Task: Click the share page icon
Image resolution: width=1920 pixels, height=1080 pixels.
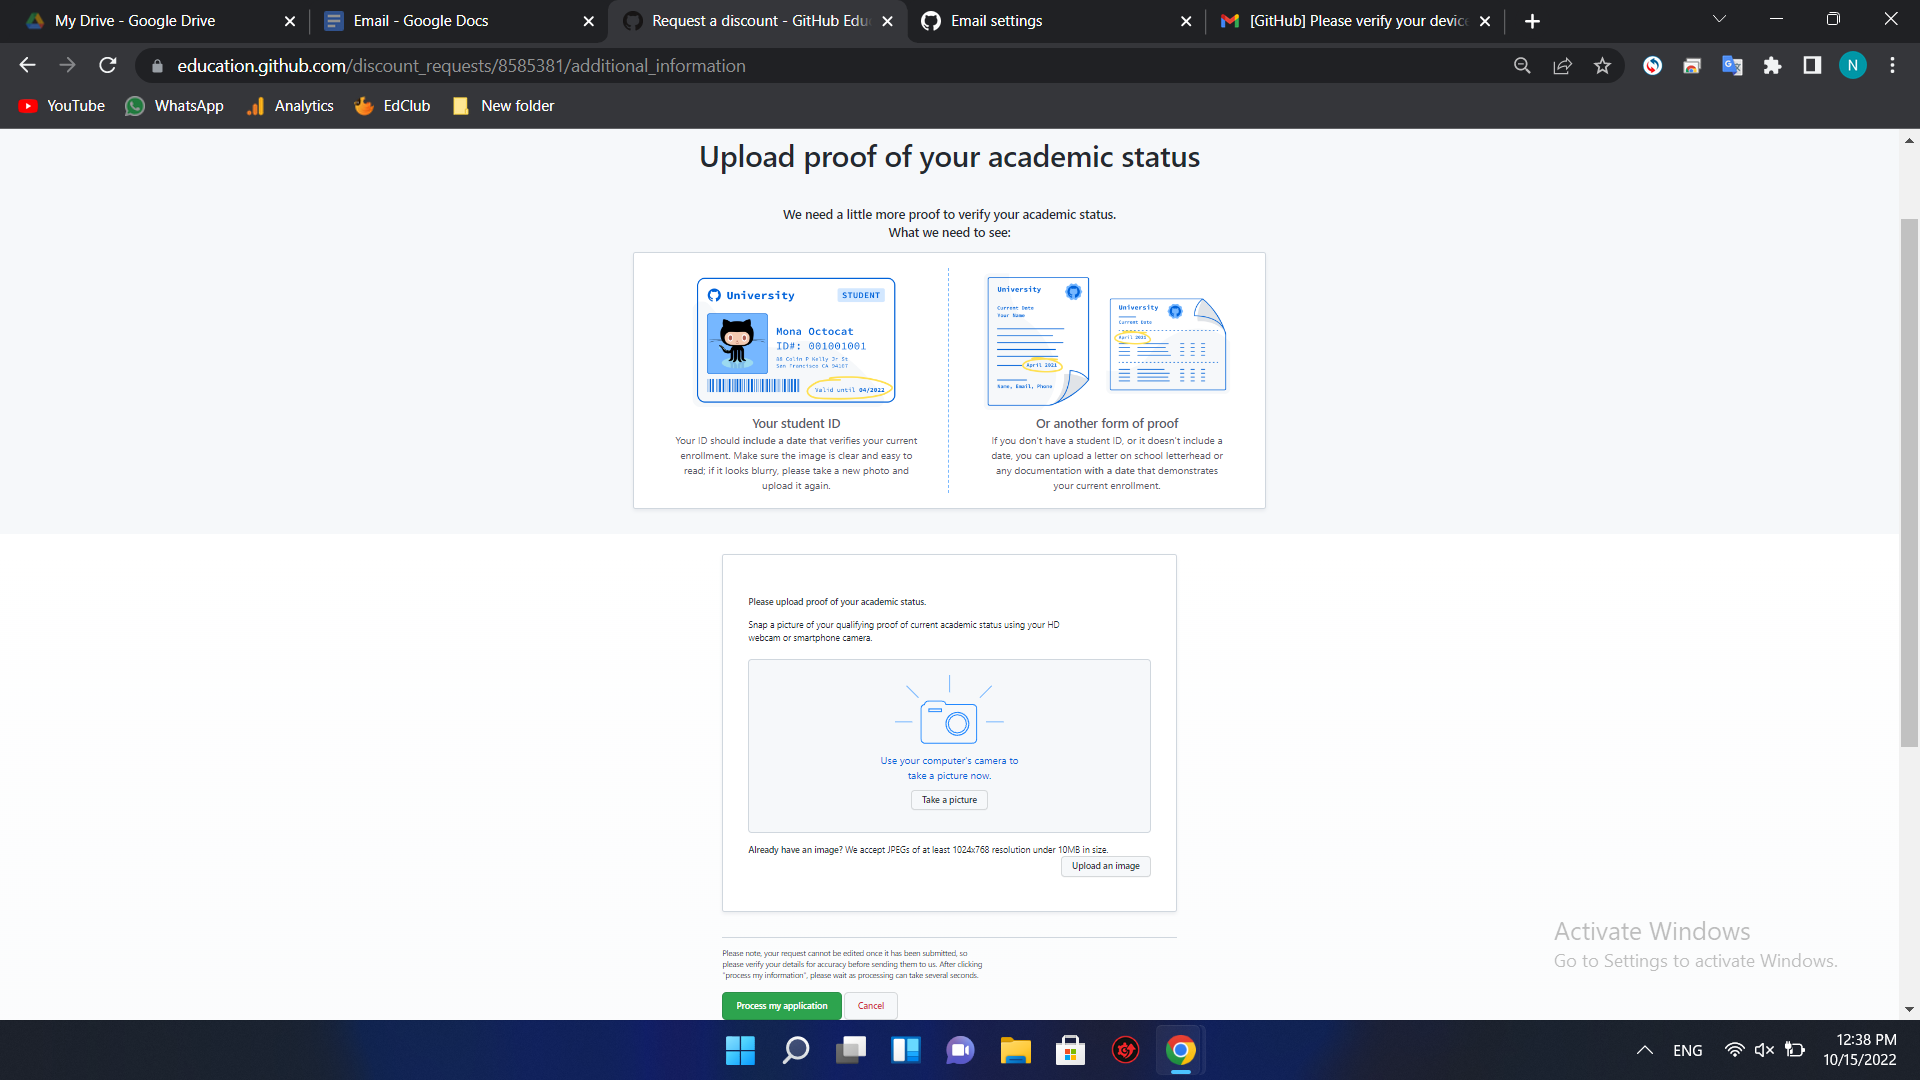Action: 1562,66
